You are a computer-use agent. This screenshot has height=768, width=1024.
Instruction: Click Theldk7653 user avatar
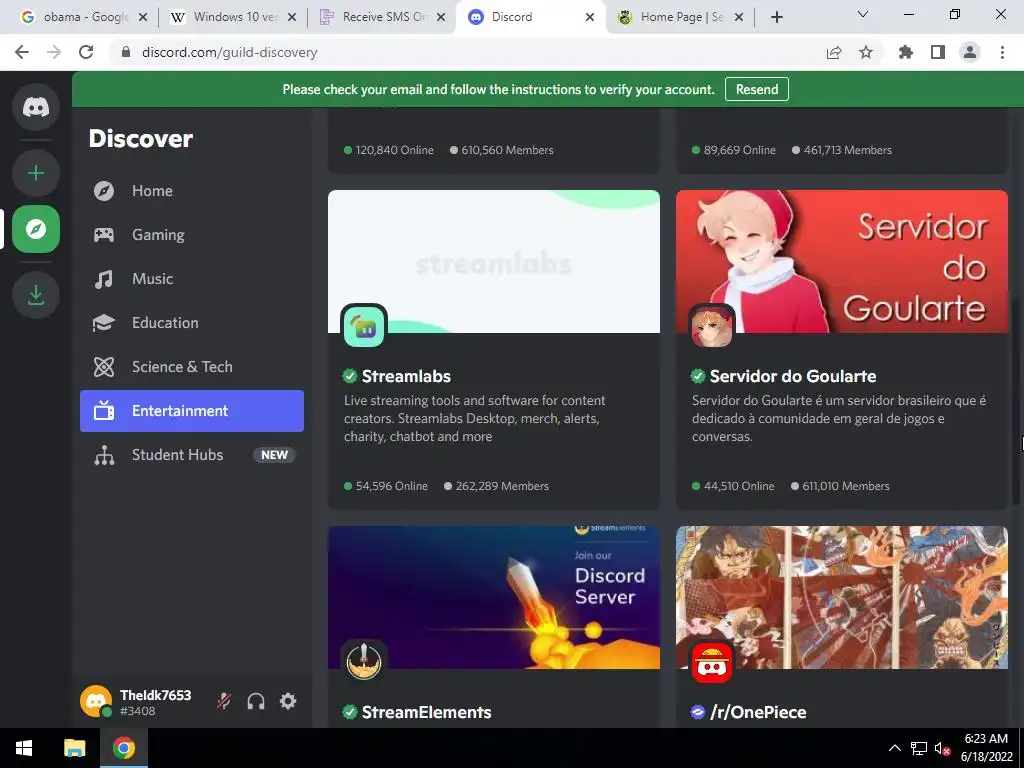96,701
